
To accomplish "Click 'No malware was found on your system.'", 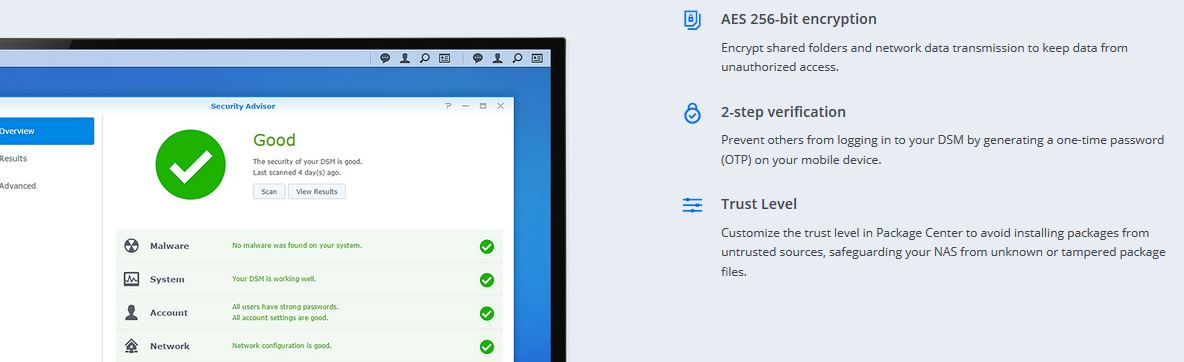I will 297,245.
